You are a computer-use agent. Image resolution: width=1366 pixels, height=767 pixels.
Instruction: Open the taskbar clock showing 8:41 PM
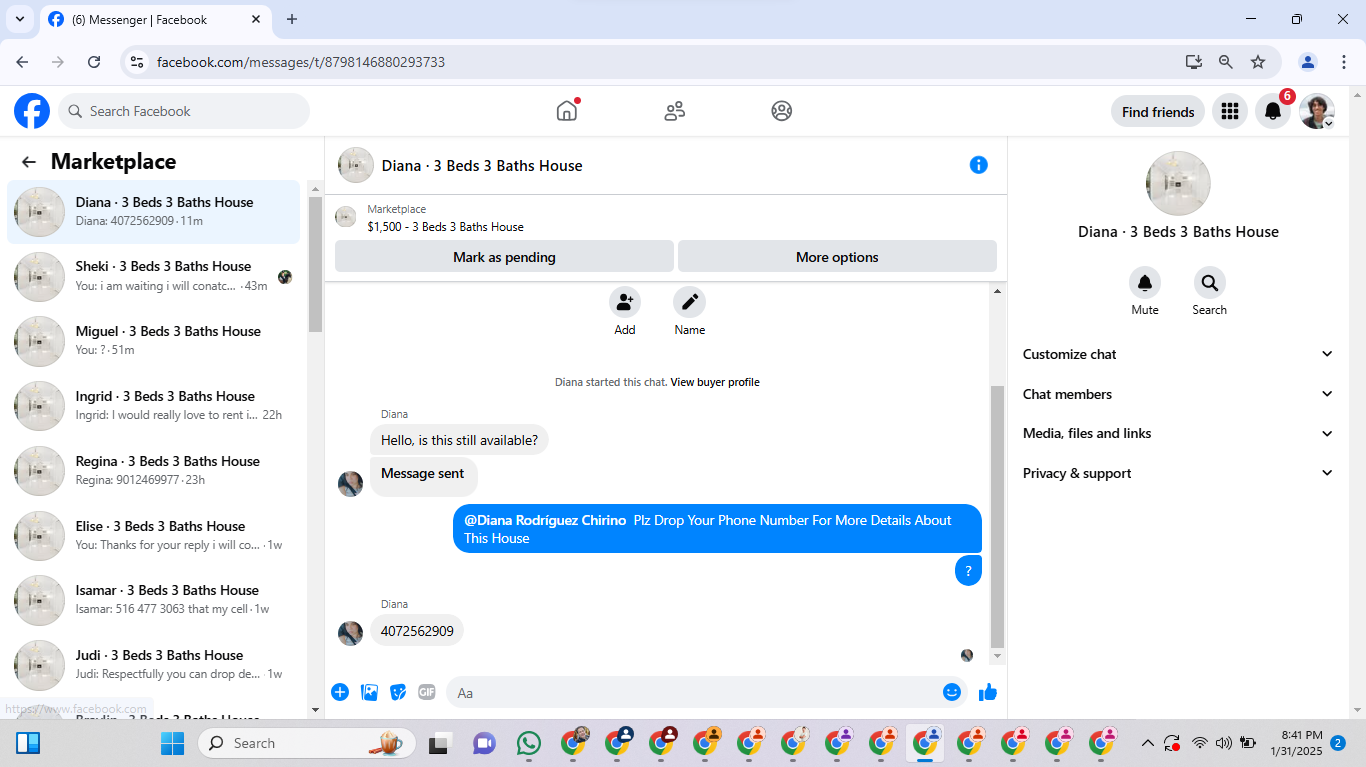[x=1296, y=743]
